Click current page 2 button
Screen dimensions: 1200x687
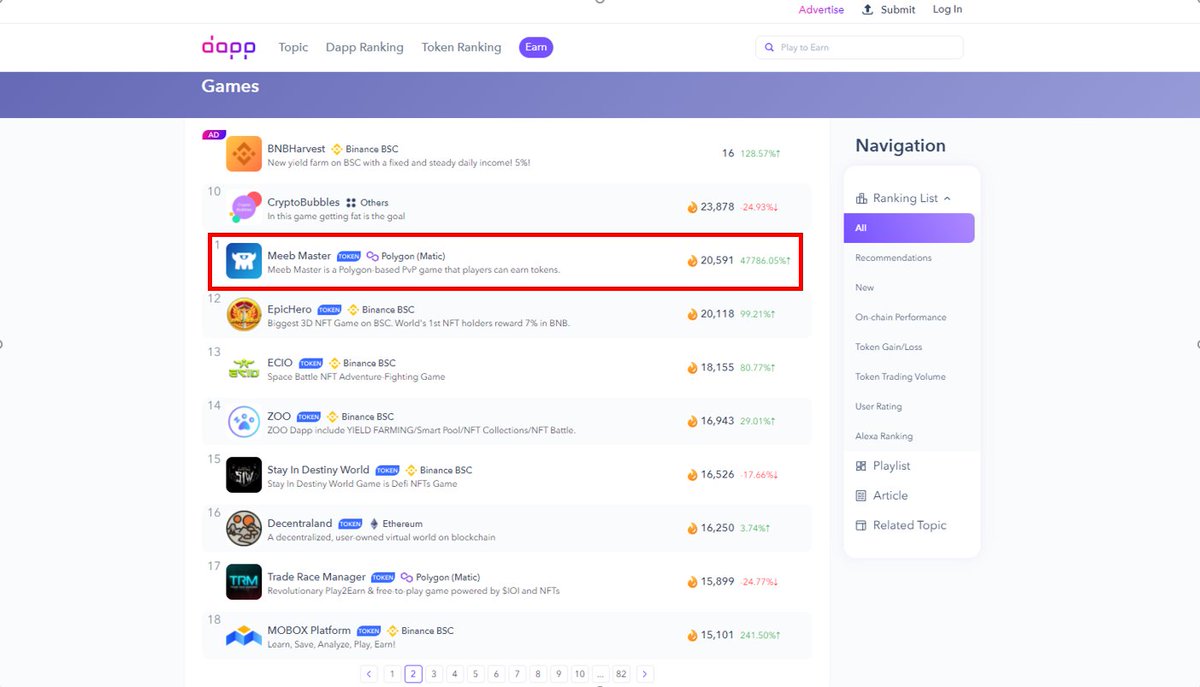point(413,674)
